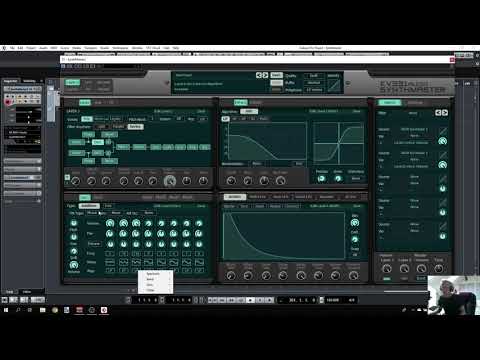The height and width of the screenshot is (360, 480).
Task: Choose the first entry in waveform popup menu
Action: (x=155, y=274)
